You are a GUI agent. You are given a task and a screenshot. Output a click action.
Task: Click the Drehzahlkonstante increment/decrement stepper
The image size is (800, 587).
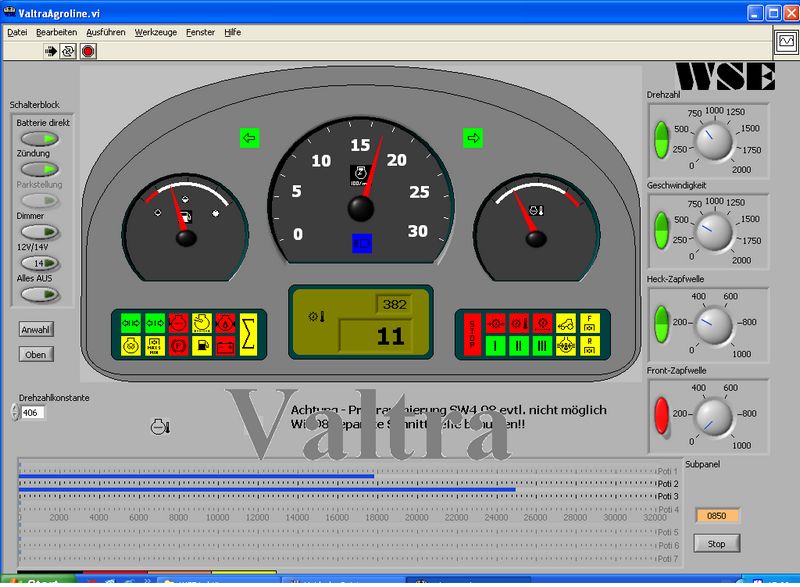(15, 412)
